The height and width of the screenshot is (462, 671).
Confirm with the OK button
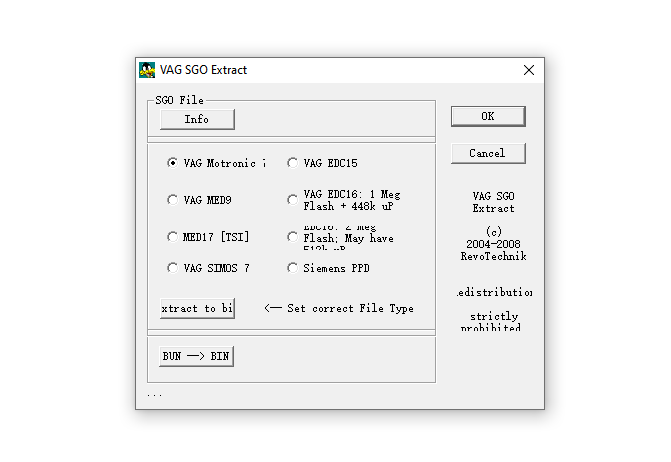[488, 116]
